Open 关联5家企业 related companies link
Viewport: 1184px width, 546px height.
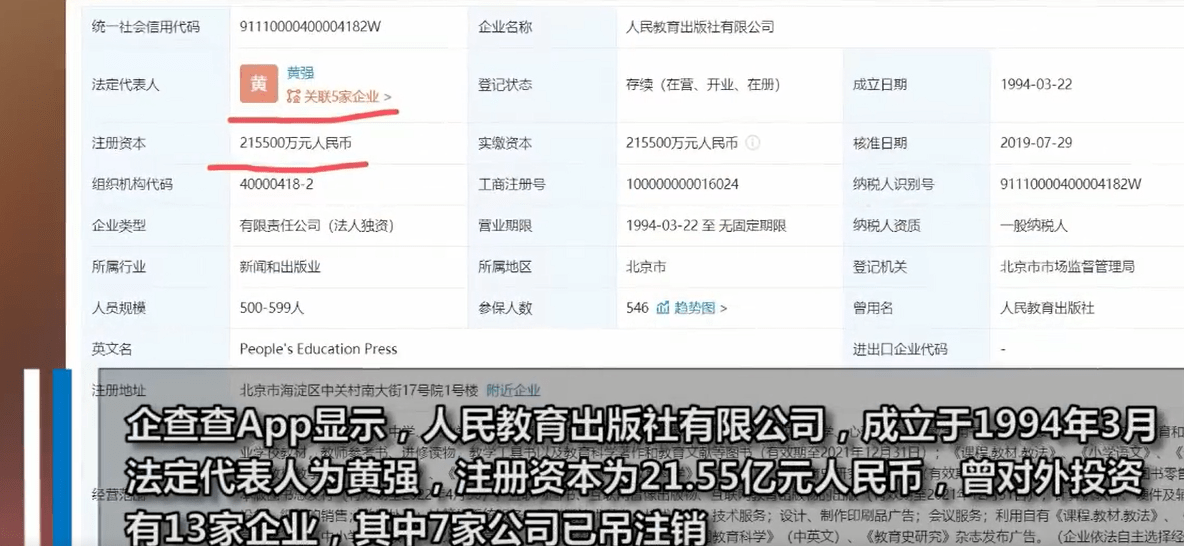tap(339, 97)
